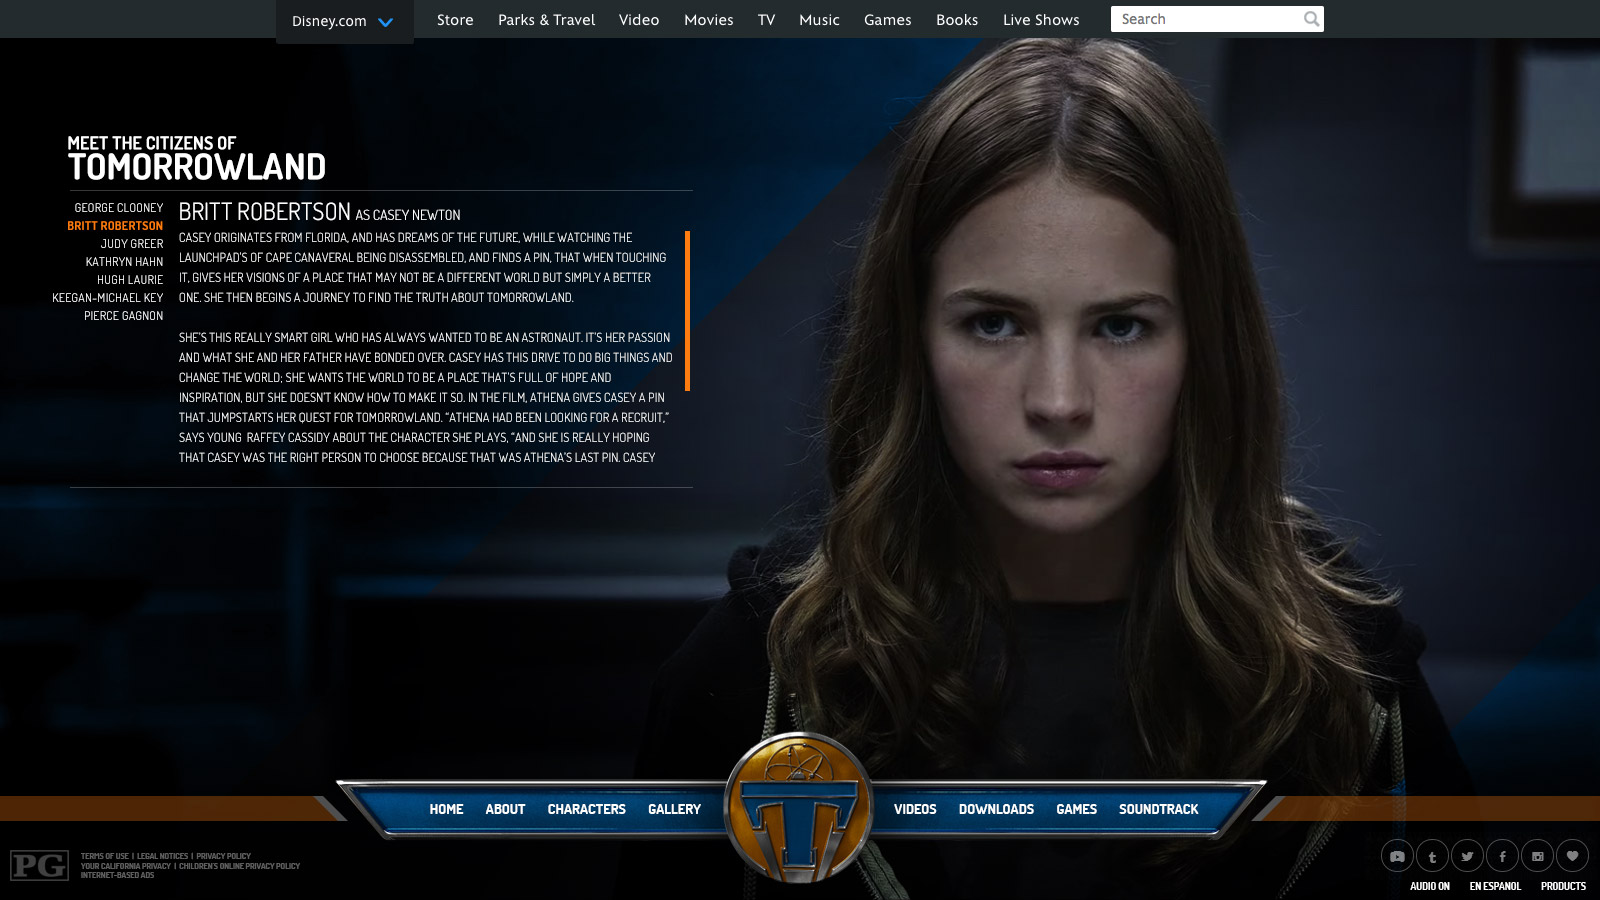This screenshot has height=900, width=1600.
Task: Click the orange bio scrollbar thumb
Action: (687, 310)
